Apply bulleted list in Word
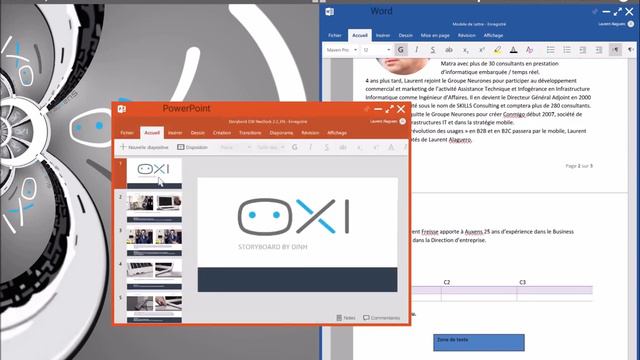 [x=551, y=50]
